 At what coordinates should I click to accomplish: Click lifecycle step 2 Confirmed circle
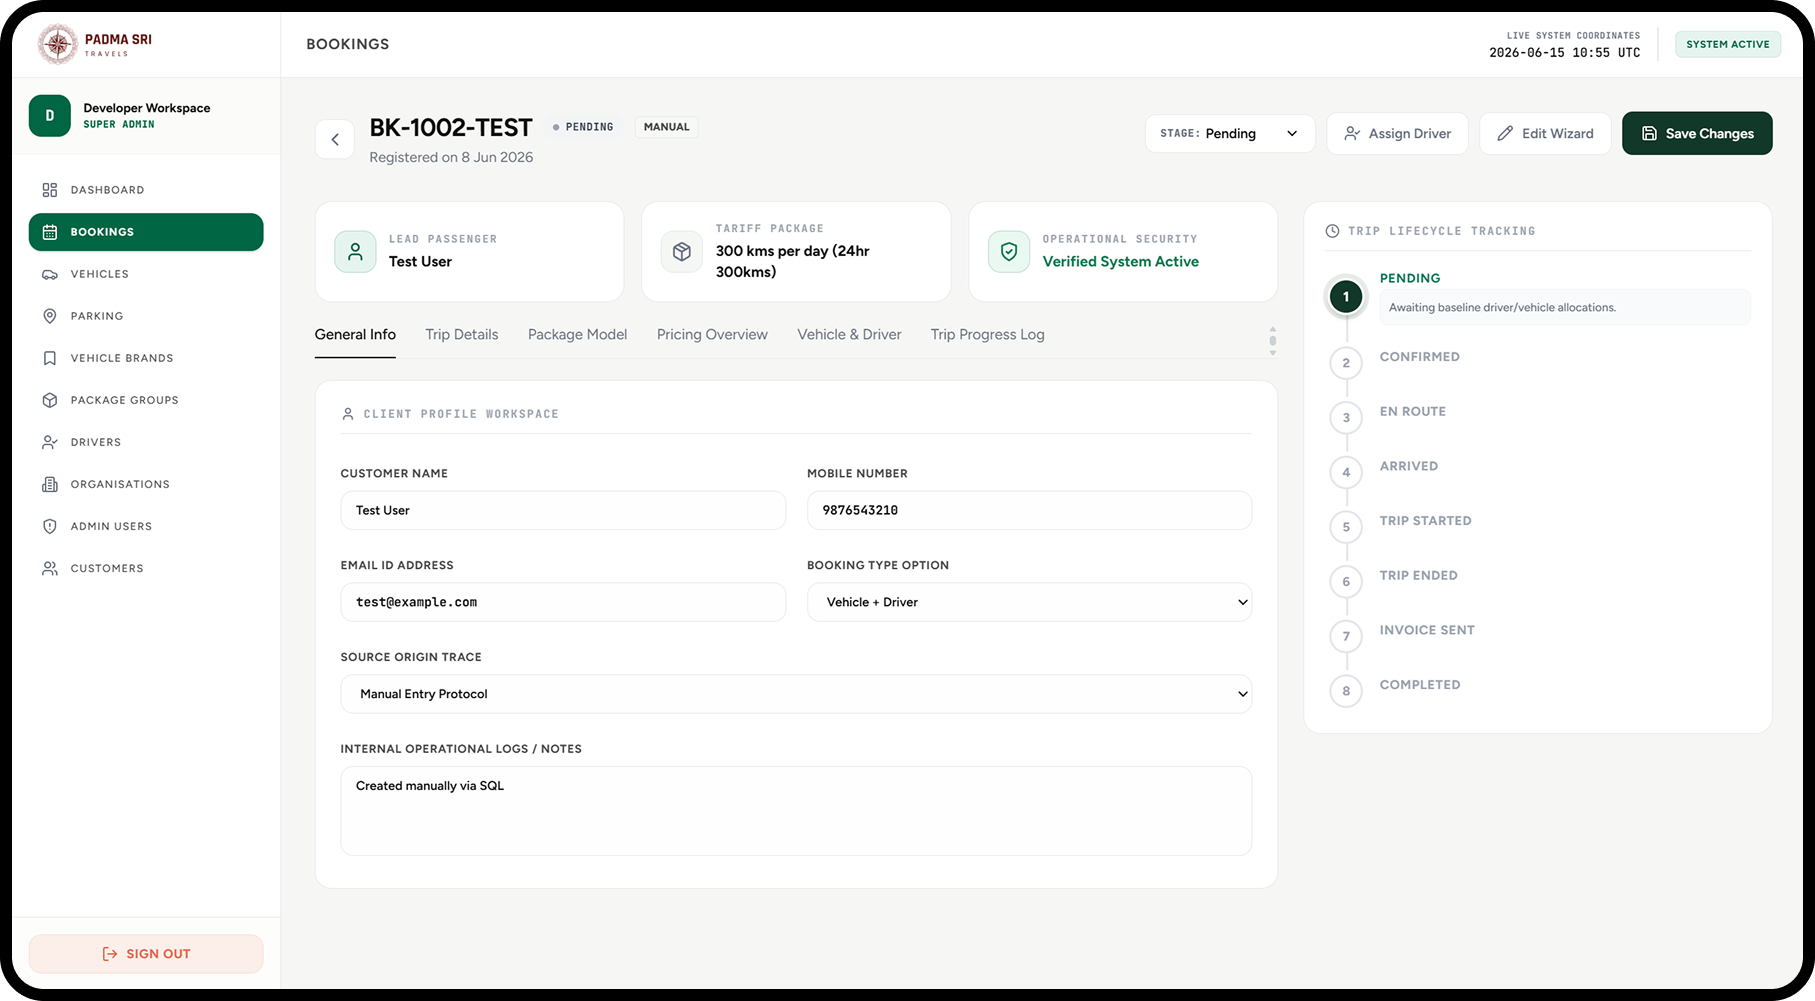pyautogui.click(x=1346, y=363)
